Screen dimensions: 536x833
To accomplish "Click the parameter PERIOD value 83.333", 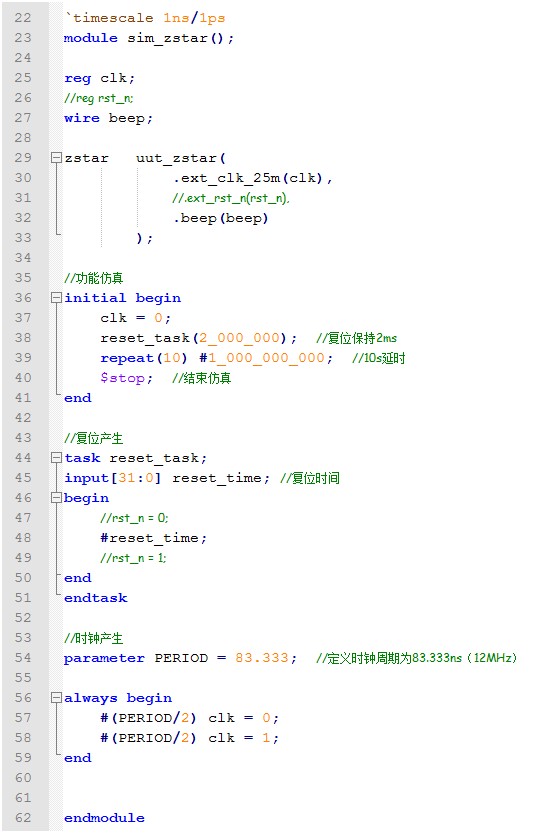I will click(x=262, y=658).
